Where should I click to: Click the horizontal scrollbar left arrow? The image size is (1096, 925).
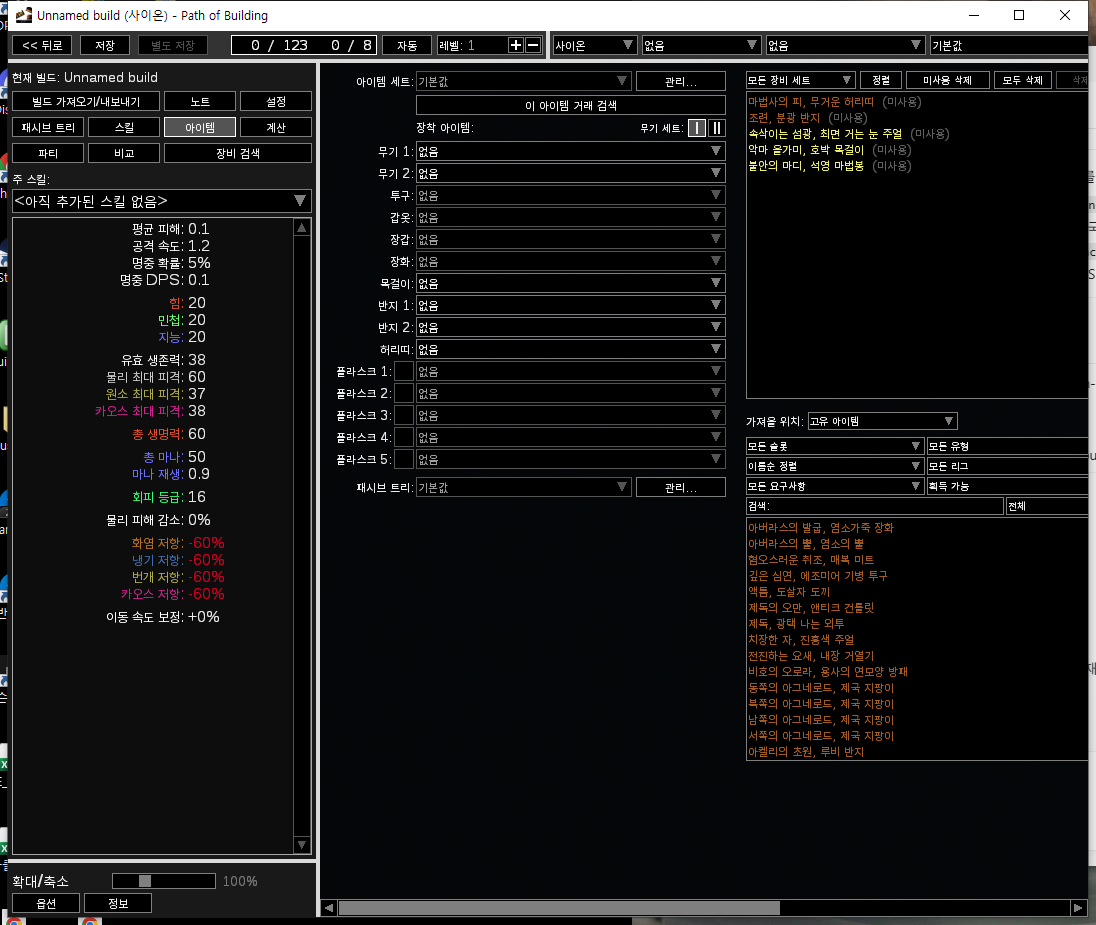(x=329, y=908)
